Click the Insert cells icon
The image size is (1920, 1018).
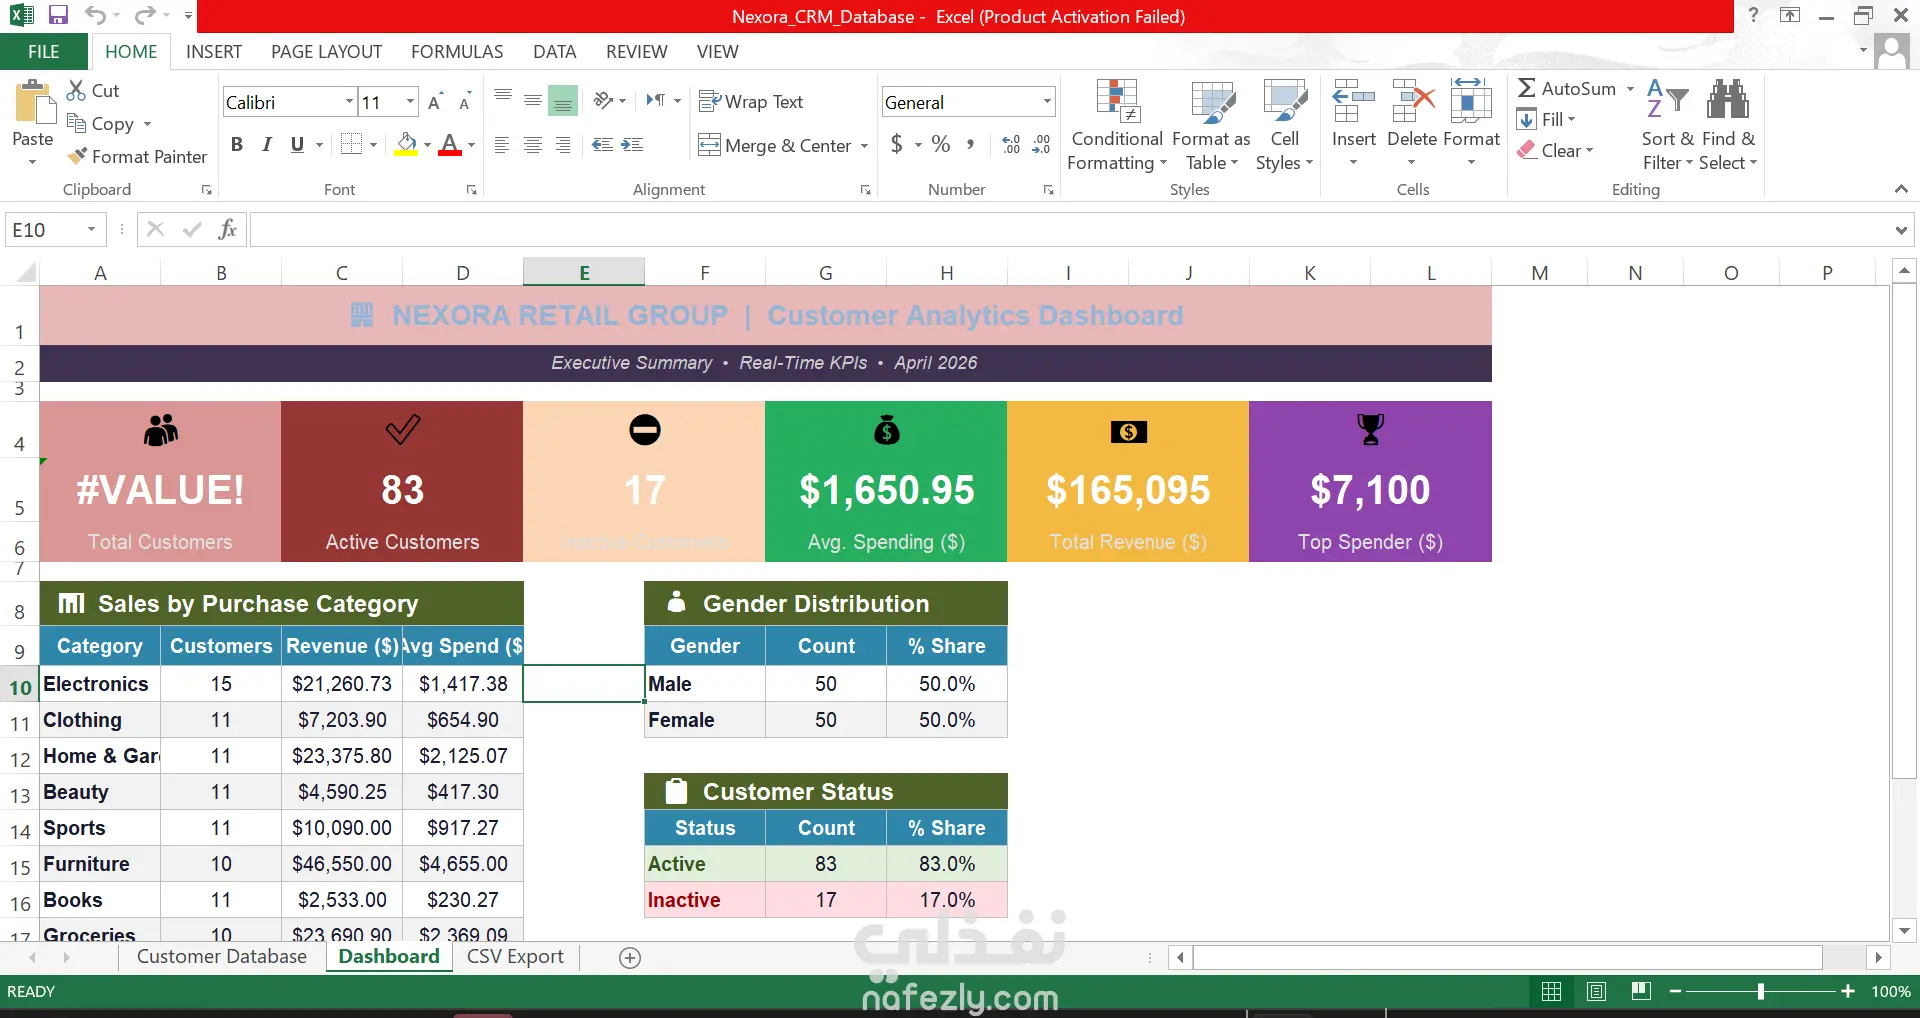1353,101
